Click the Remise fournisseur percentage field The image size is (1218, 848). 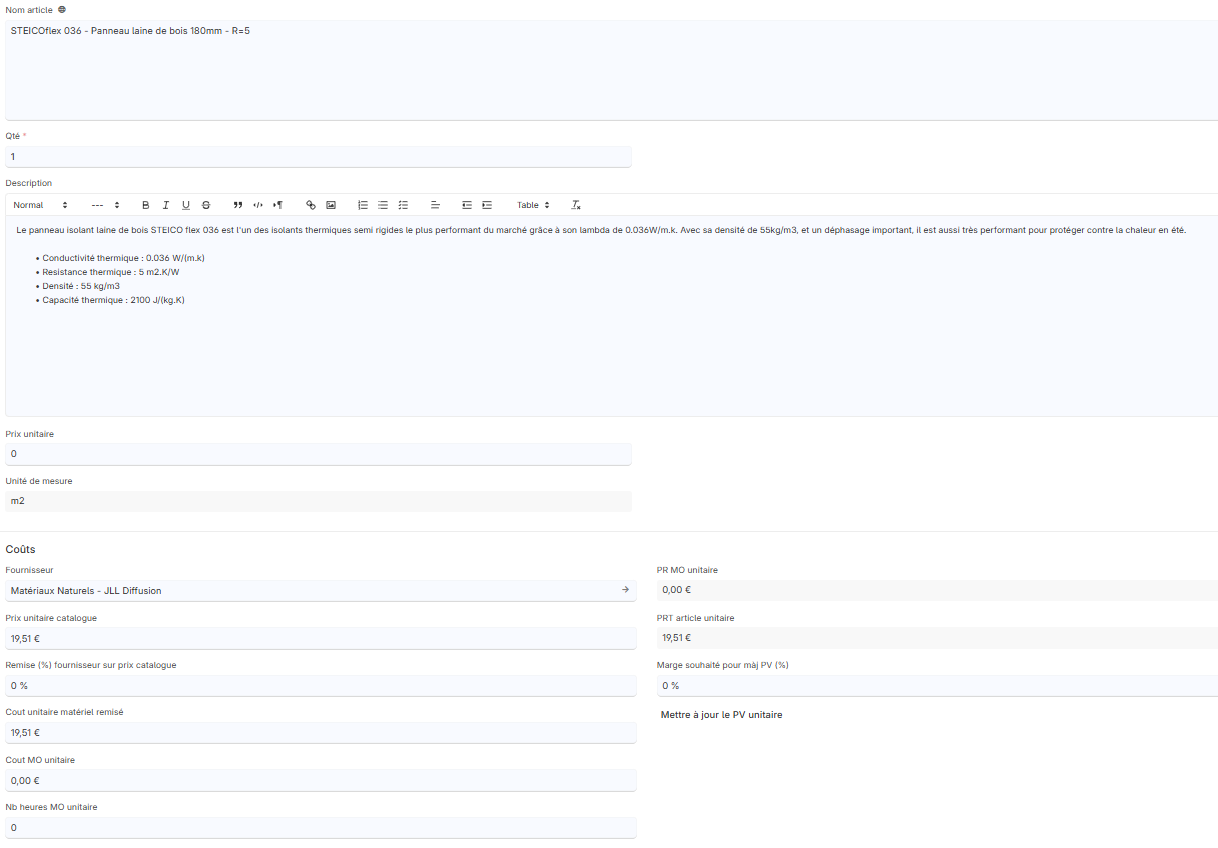pyautogui.click(x=320, y=686)
